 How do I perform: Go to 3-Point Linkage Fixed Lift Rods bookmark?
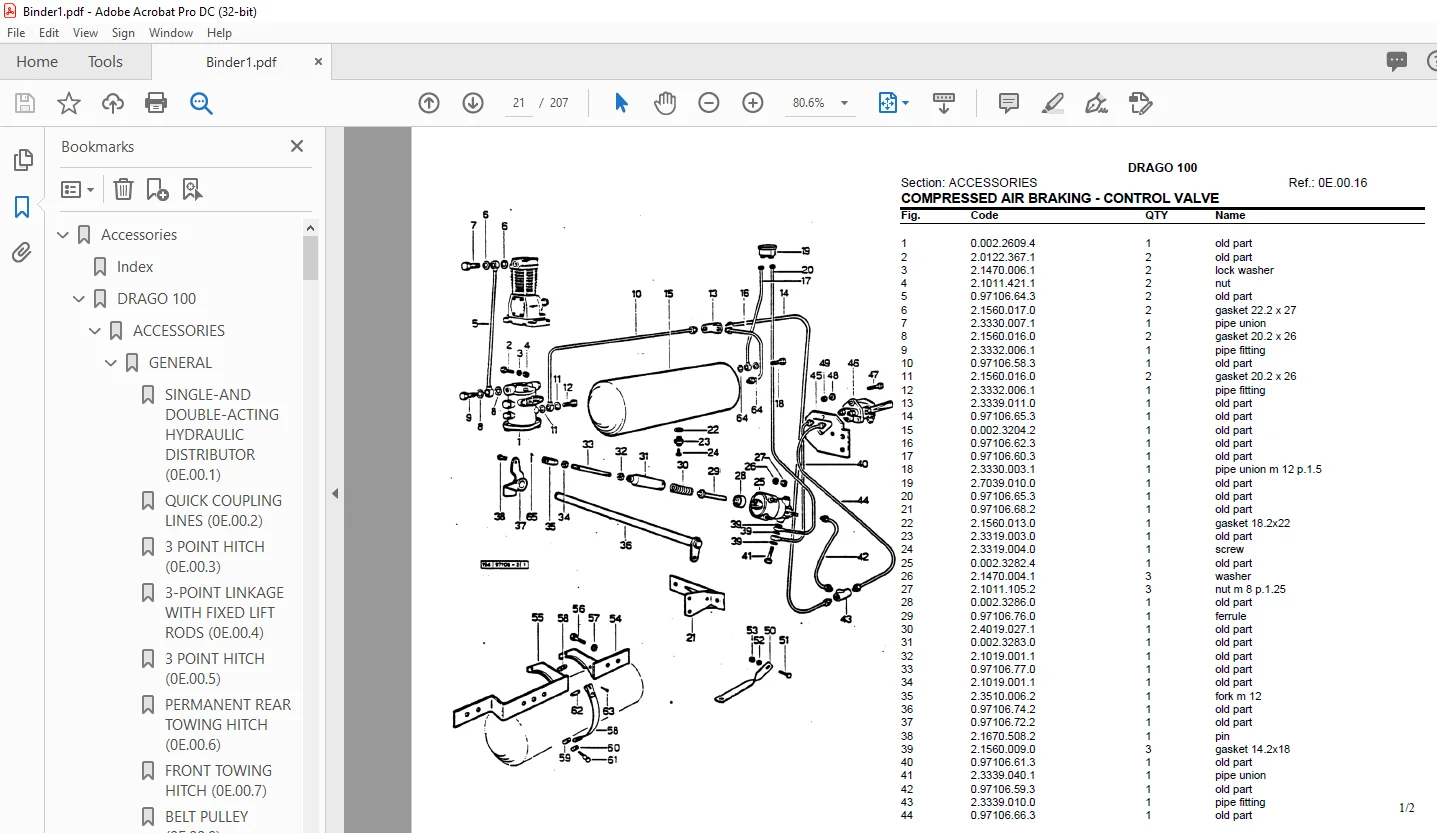click(x=224, y=613)
